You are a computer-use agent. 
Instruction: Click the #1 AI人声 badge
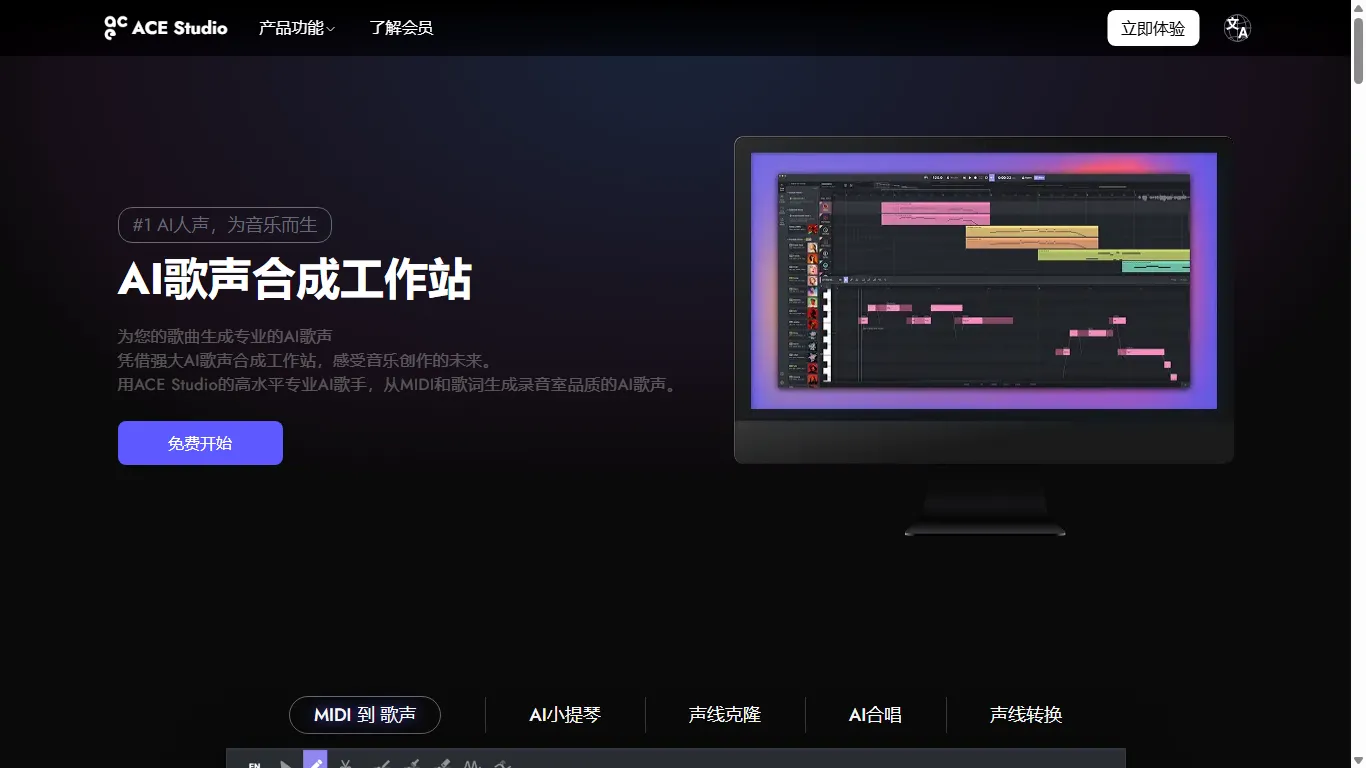[x=224, y=224]
